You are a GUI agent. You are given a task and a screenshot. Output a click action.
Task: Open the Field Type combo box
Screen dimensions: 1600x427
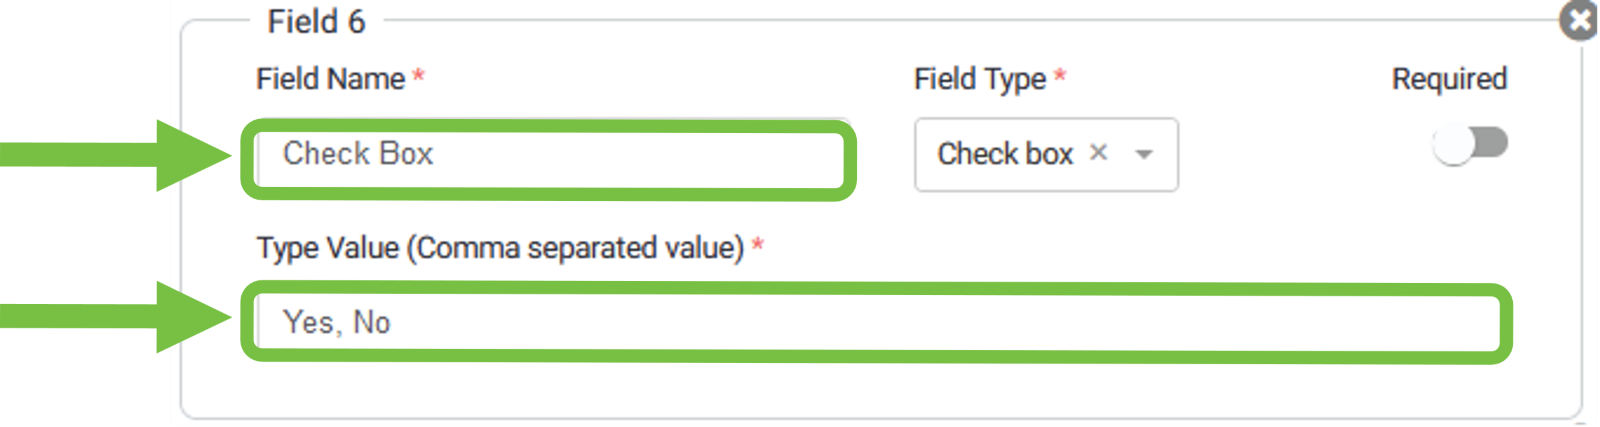click(1045, 154)
